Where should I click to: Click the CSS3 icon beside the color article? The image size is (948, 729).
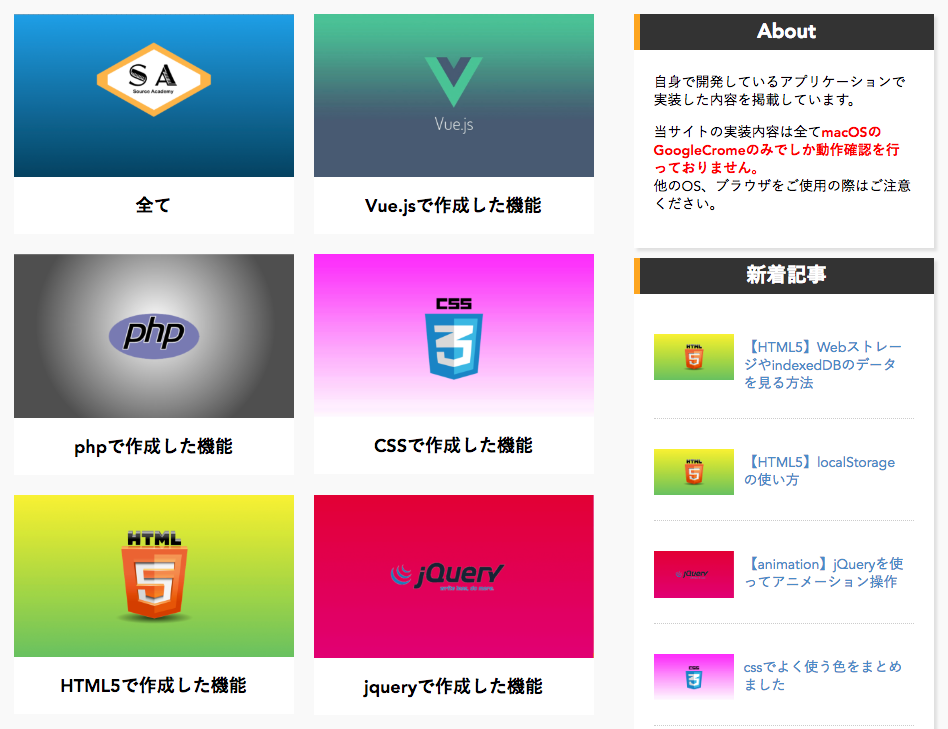[x=694, y=676]
